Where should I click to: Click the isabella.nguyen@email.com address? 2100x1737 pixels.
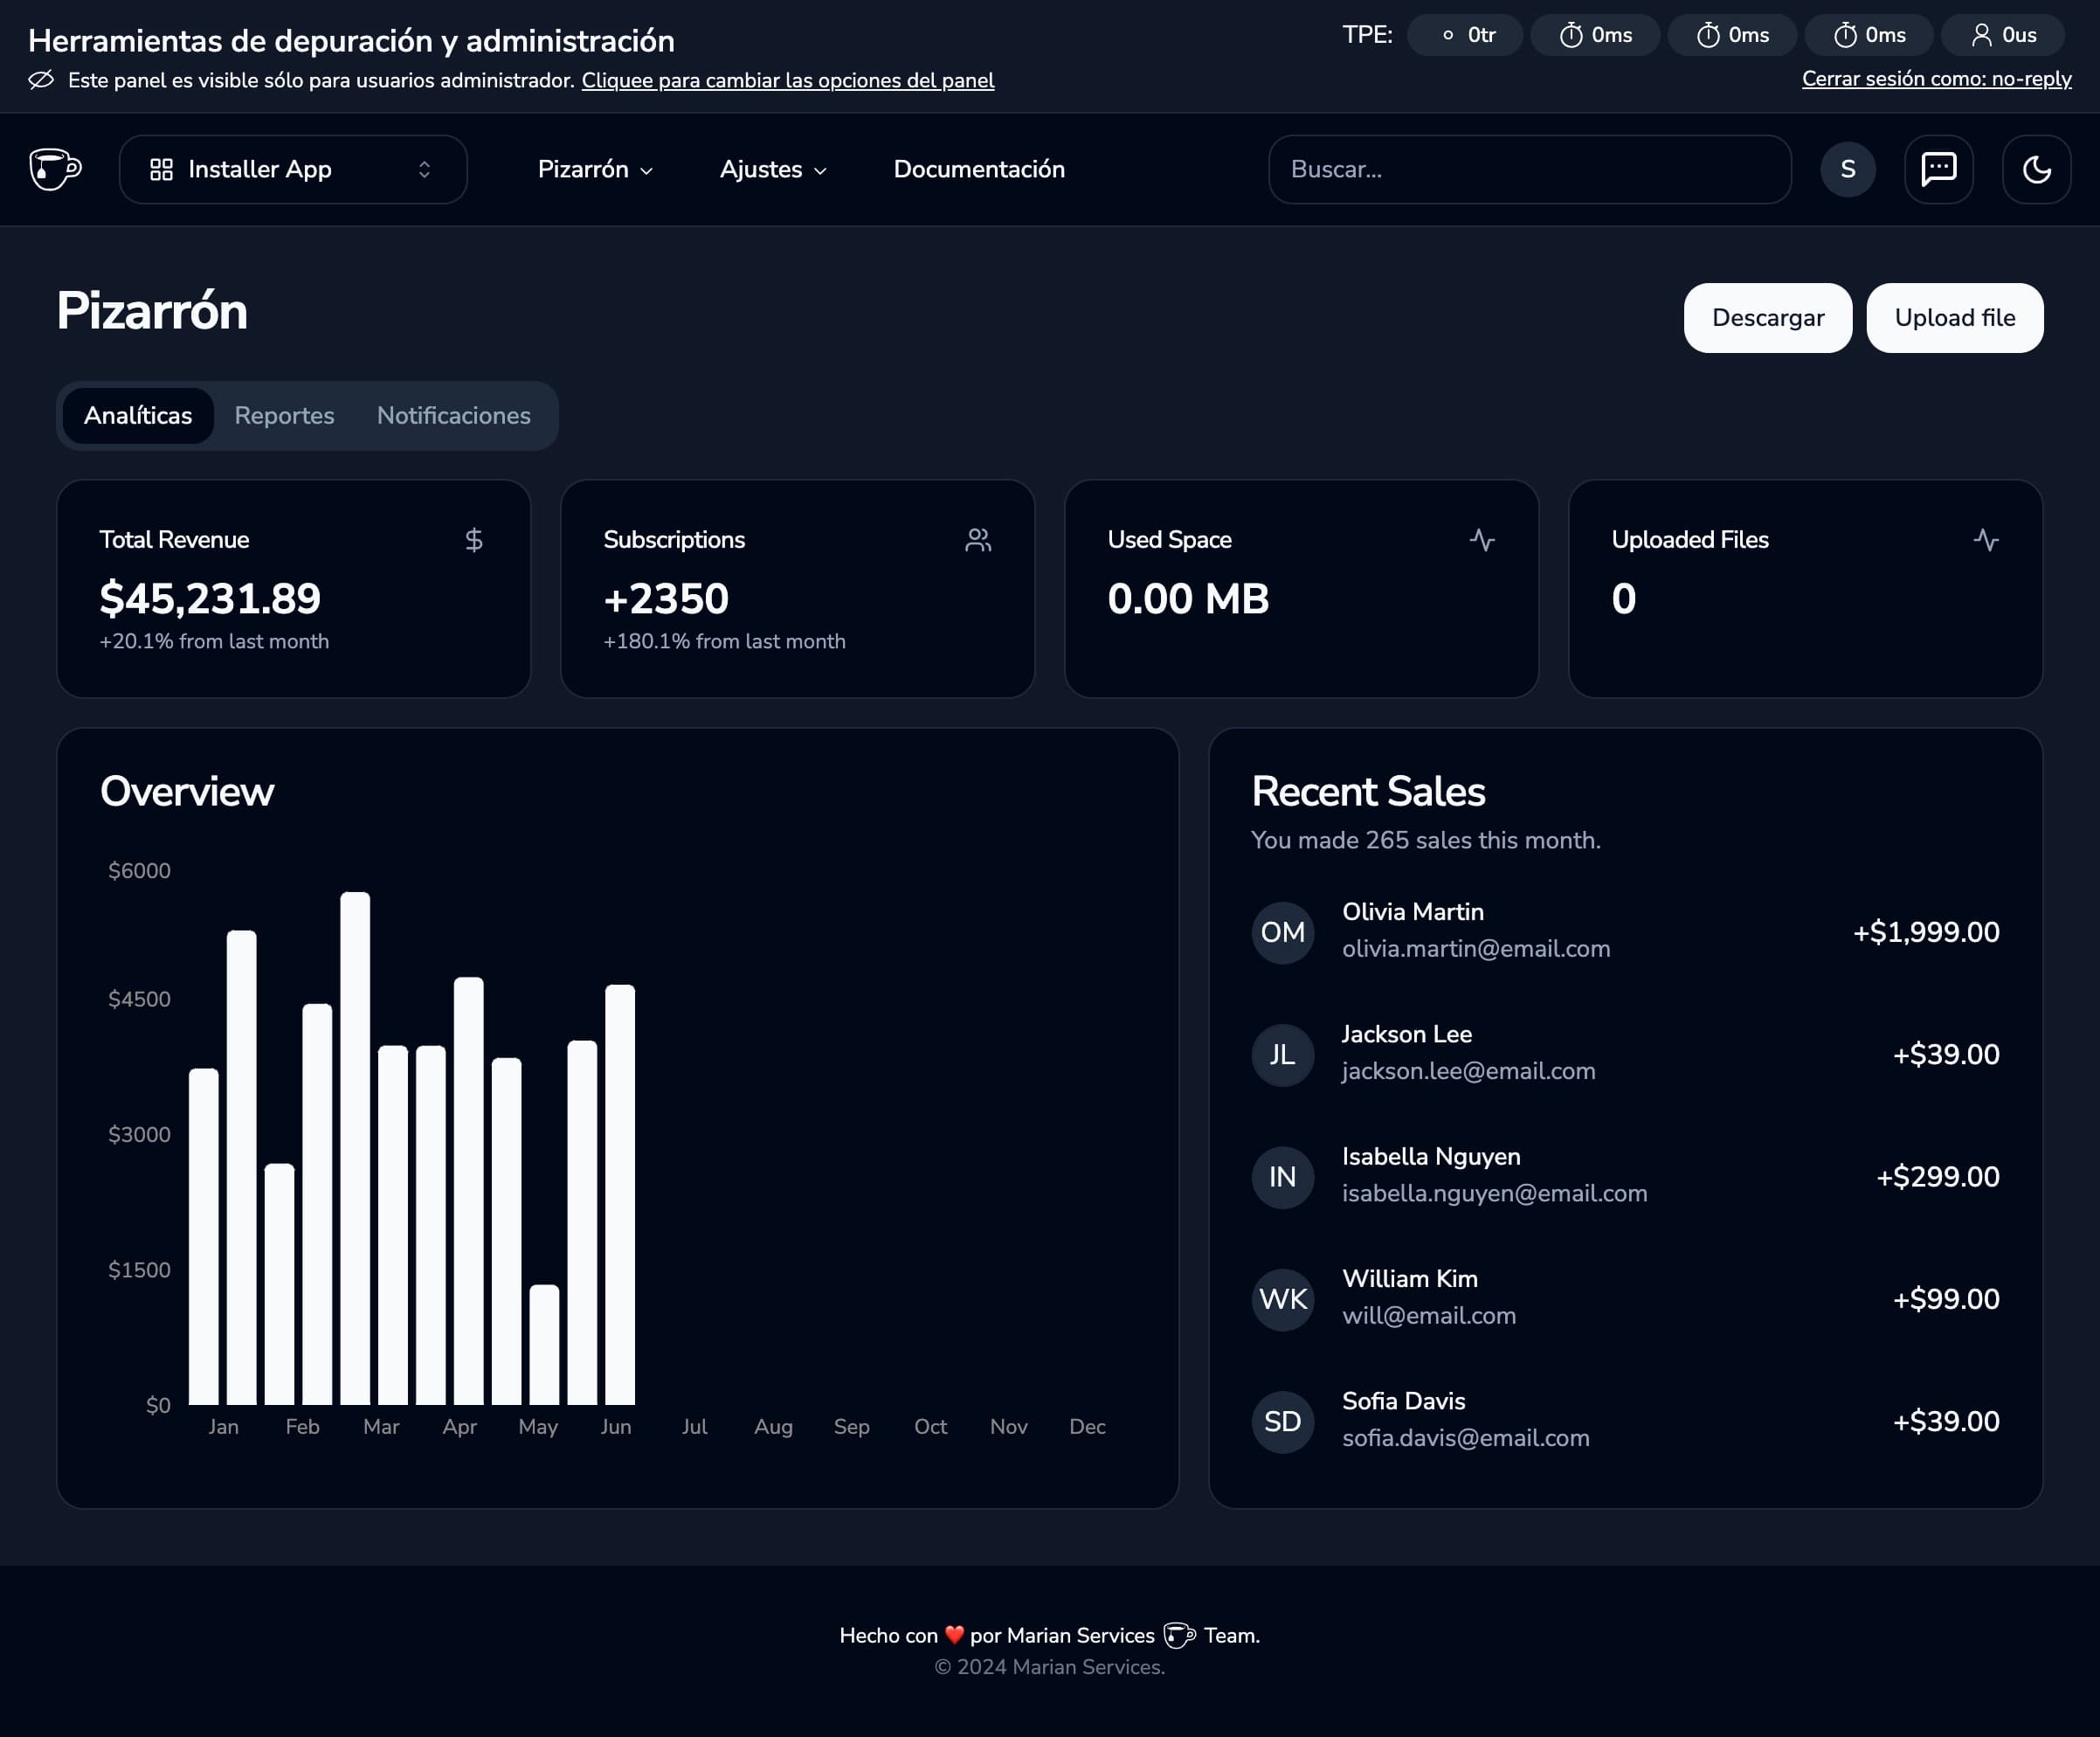[x=1494, y=1193]
